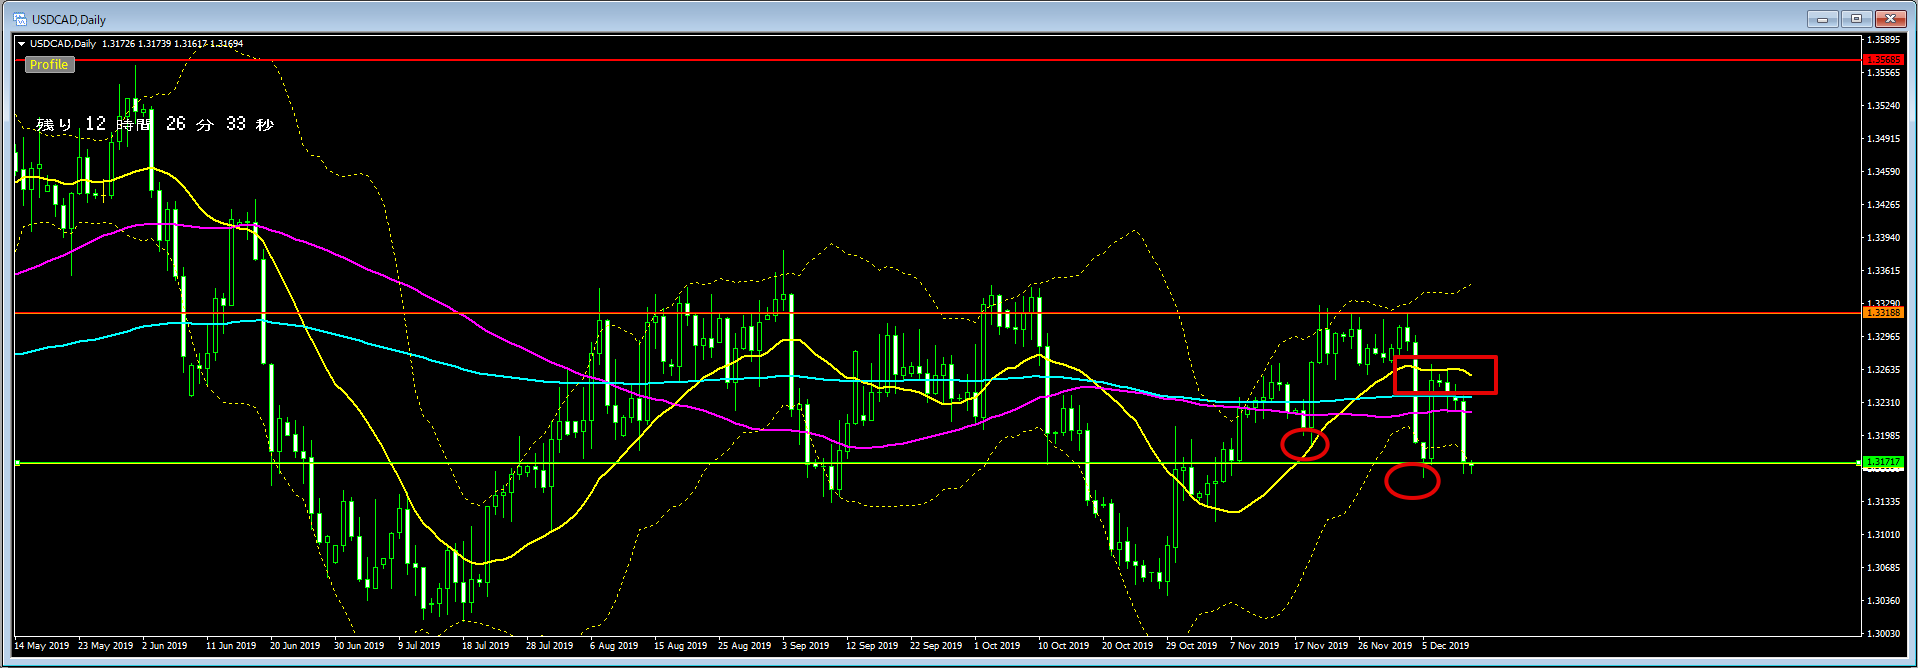Click the 6 Aug 2019 date label
Screen dimensions: 1918x668
pos(614,646)
